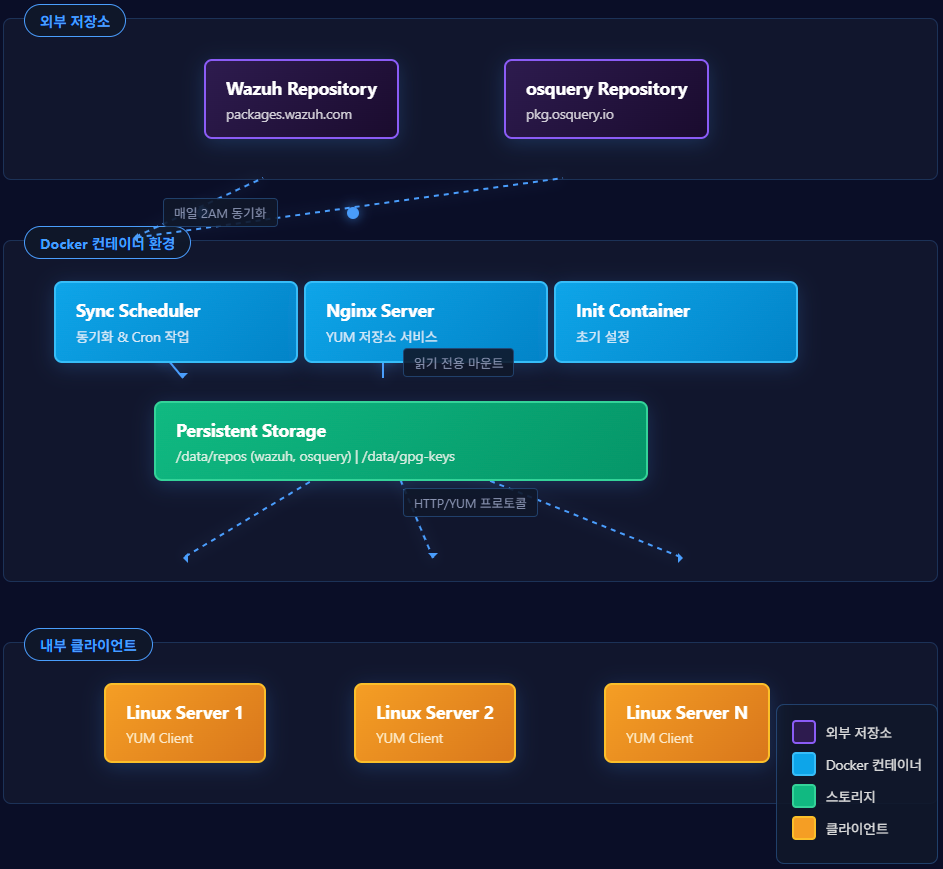Select the Sync Scheduler container box
The width and height of the screenshot is (943, 869).
click(x=176, y=322)
